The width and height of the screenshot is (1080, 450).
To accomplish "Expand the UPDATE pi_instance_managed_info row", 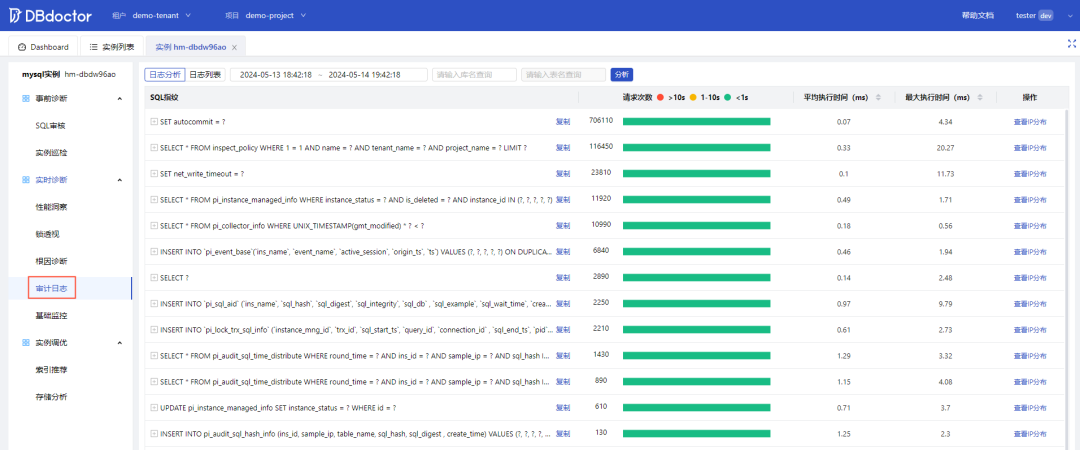I will tap(154, 407).
